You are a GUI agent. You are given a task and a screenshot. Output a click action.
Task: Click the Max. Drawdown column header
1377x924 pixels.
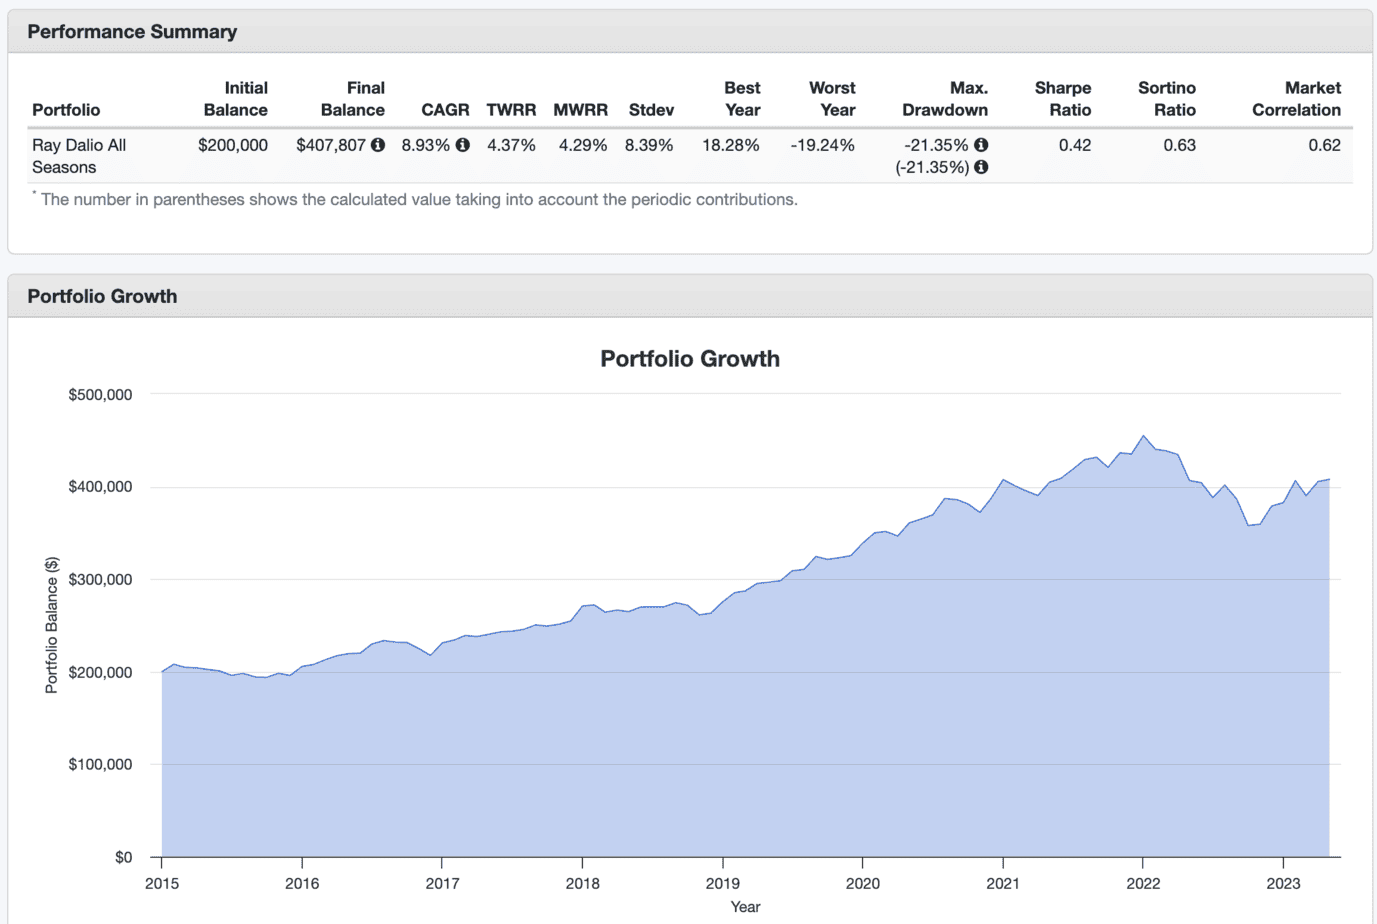(945, 99)
